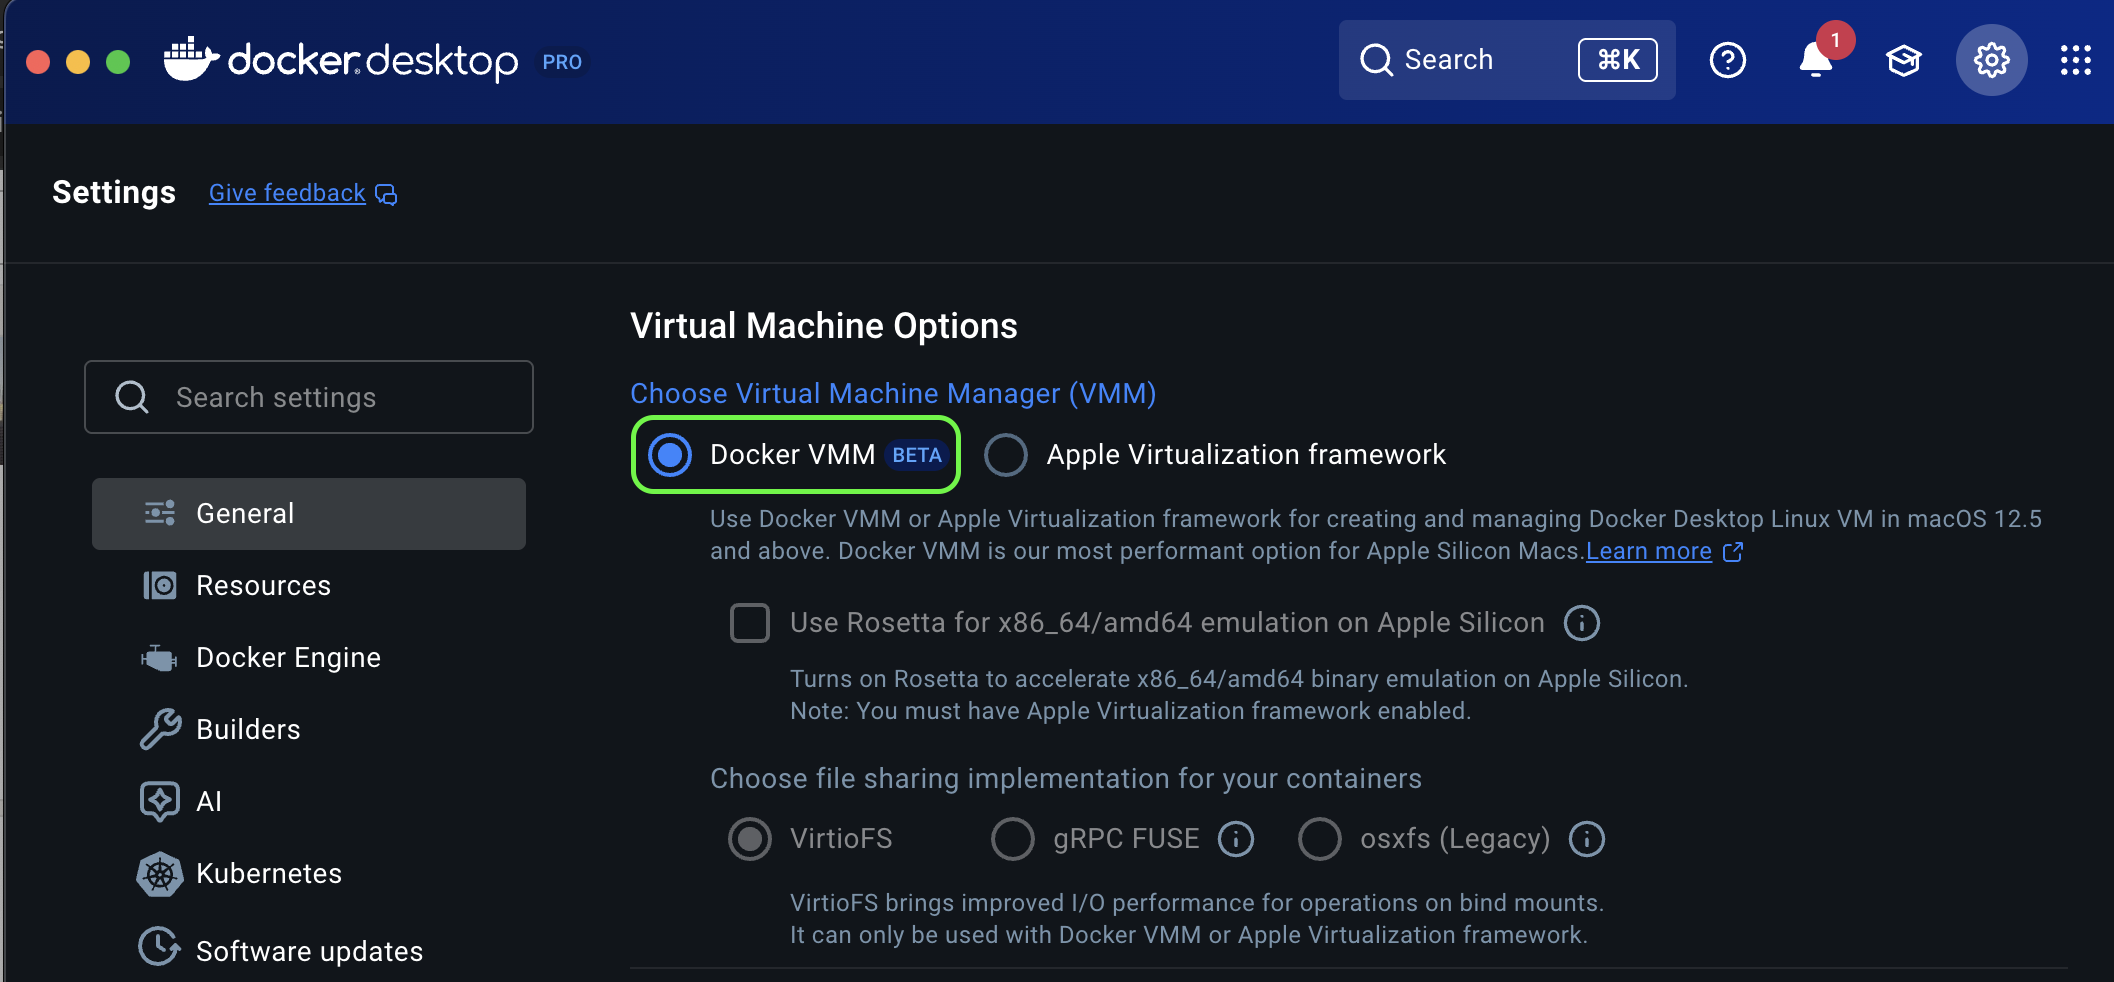Select the Docker VMM radio button

click(x=669, y=455)
